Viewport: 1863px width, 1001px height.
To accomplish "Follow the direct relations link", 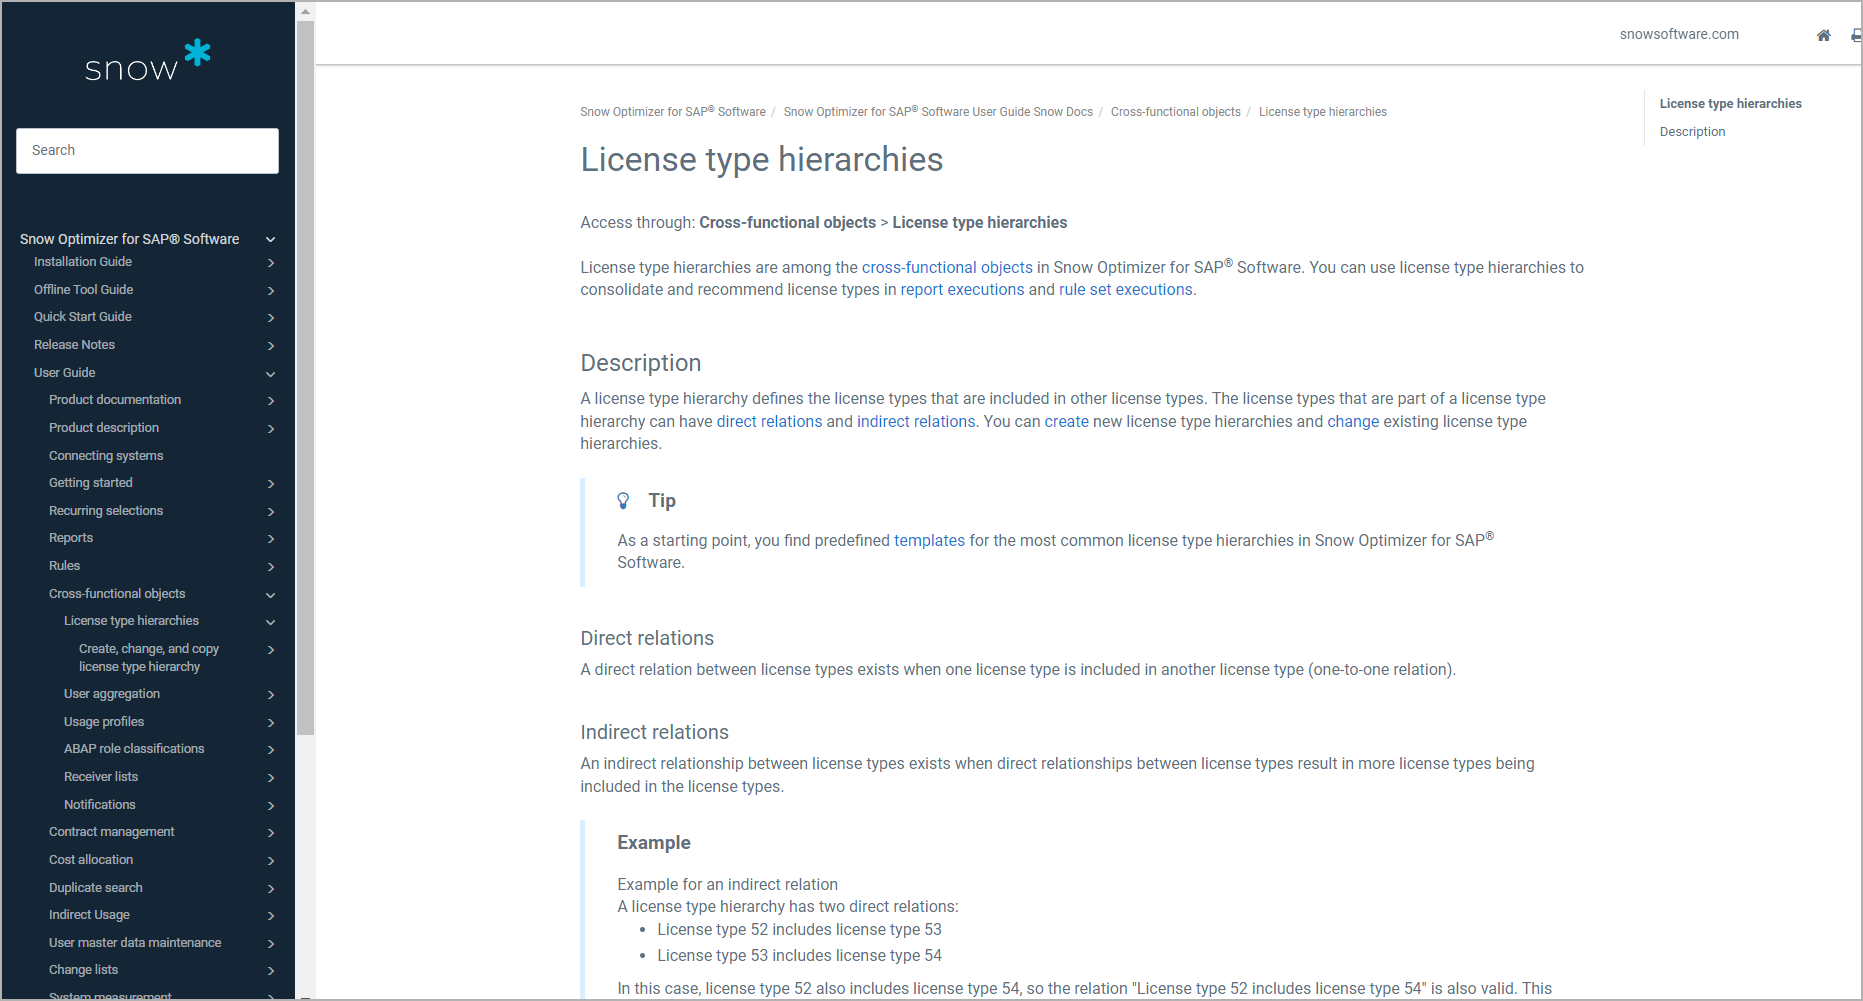I will point(769,422).
